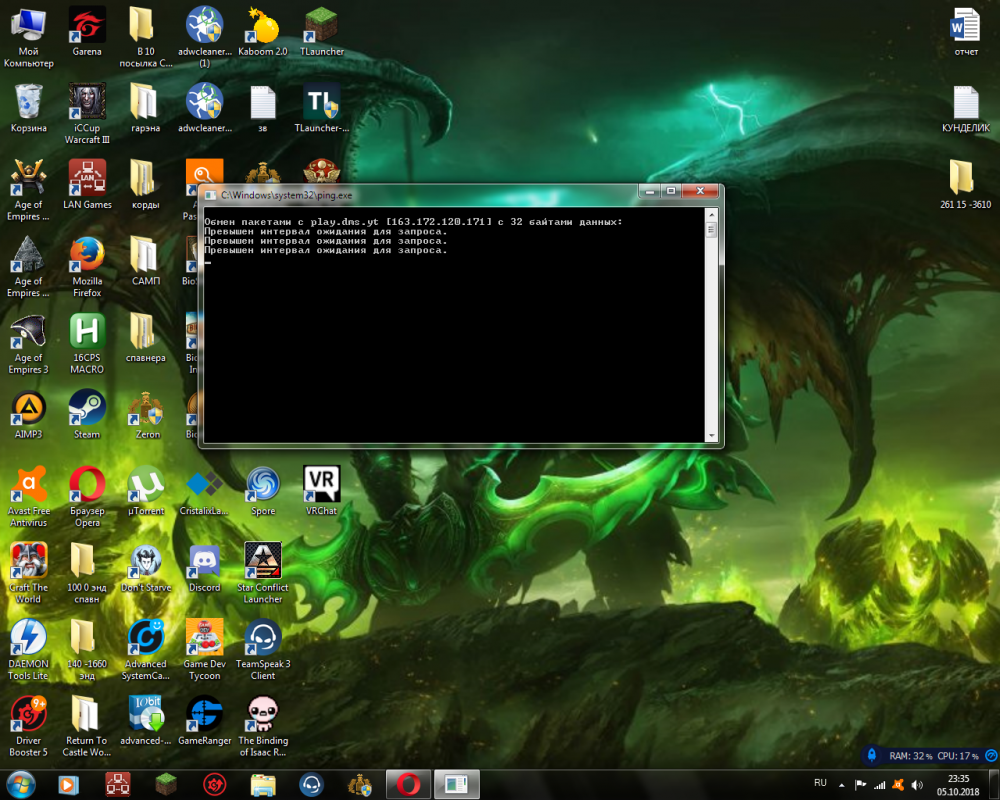Open the Recycle Bin (Корзина)
The height and width of the screenshot is (800, 1000).
coord(28,103)
